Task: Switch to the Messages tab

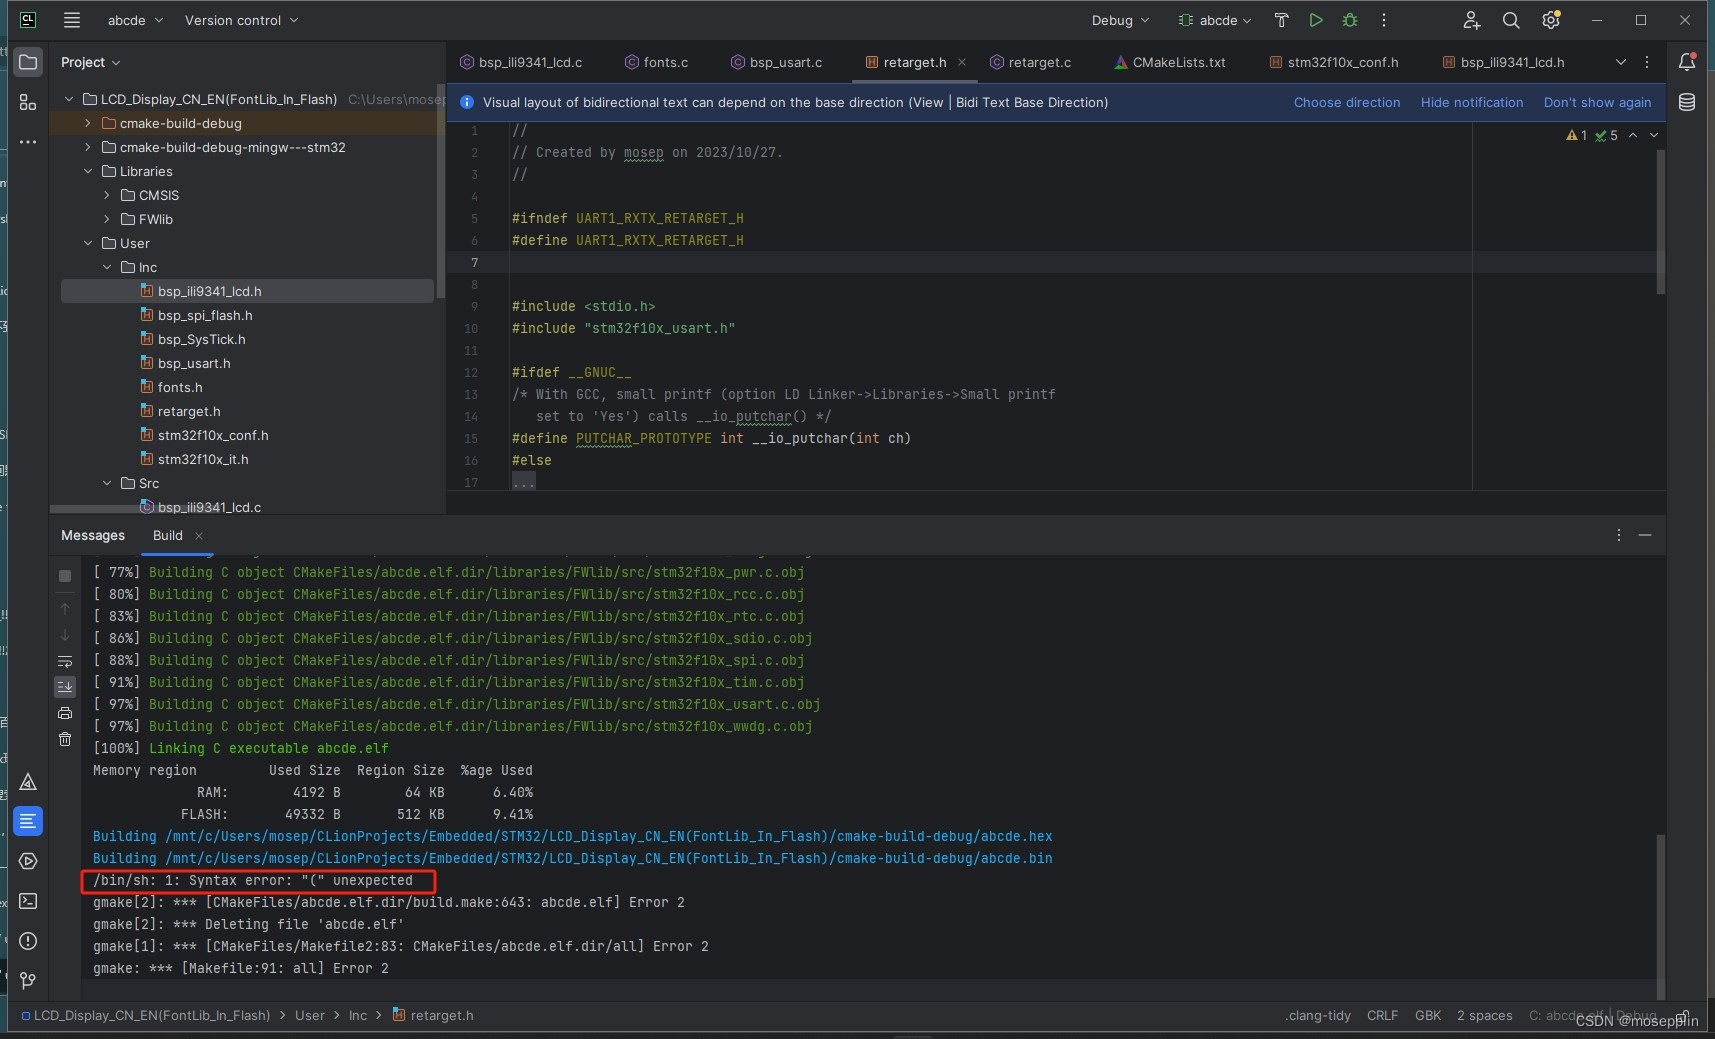Action: click(93, 536)
